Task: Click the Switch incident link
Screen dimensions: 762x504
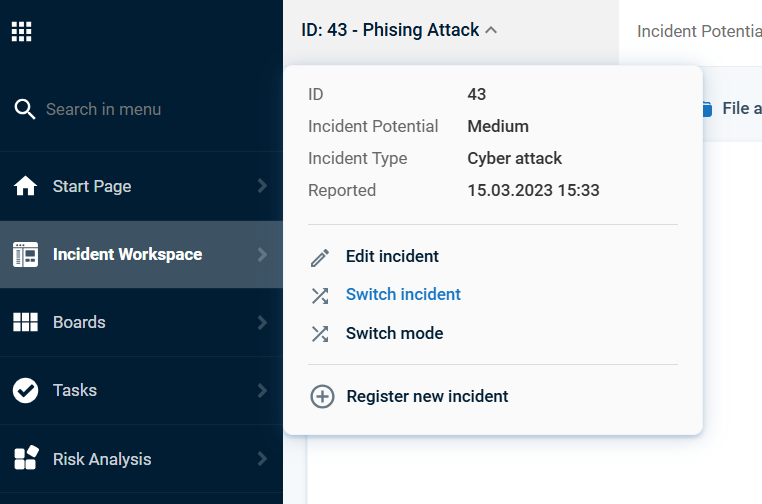Action: pos(403,295)
